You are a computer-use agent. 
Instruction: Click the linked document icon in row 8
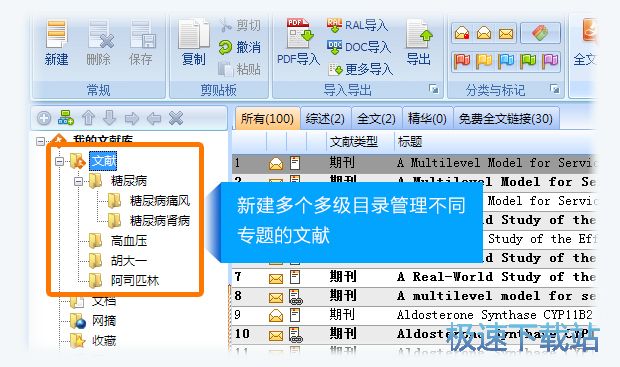[x=295, y=297]
